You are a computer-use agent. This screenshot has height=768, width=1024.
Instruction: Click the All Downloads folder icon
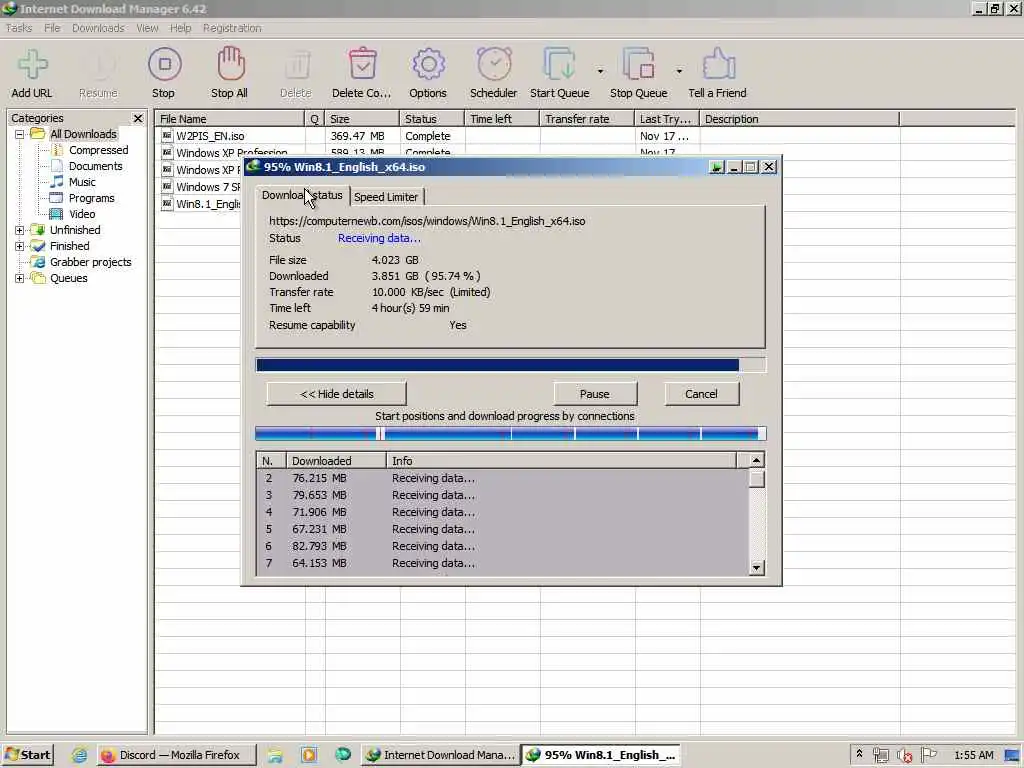click(x=38, y=134)
